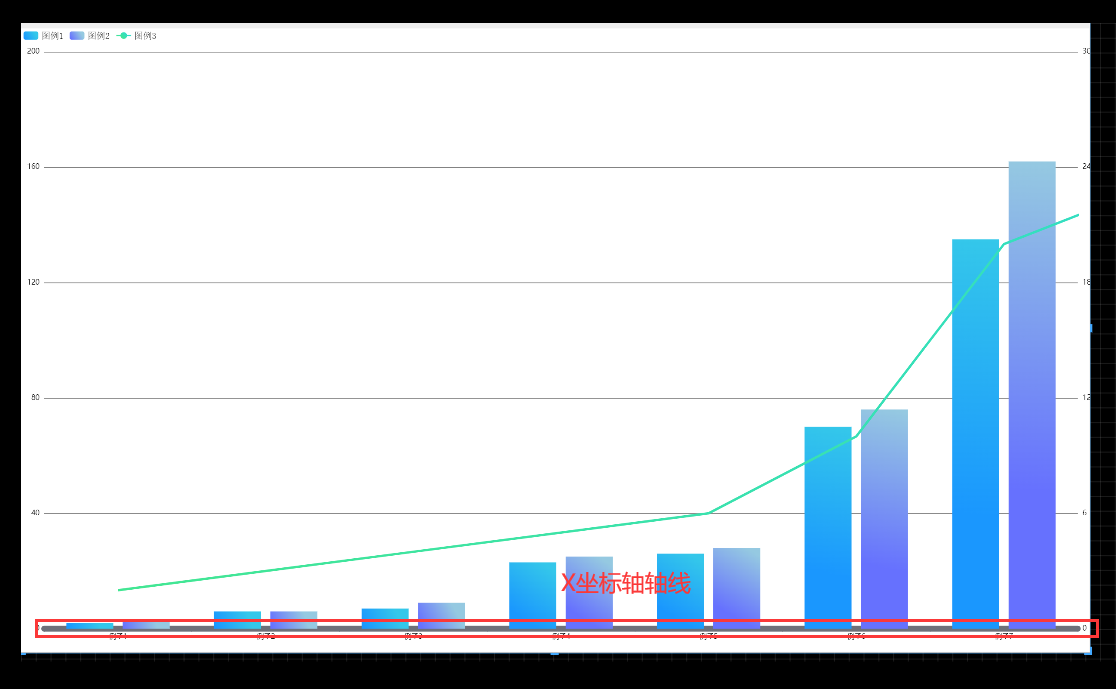The height and width of the screenshot is (689, 1116).
Task: Click the right-edge middle selection handle
Action: pos(1089,328)
